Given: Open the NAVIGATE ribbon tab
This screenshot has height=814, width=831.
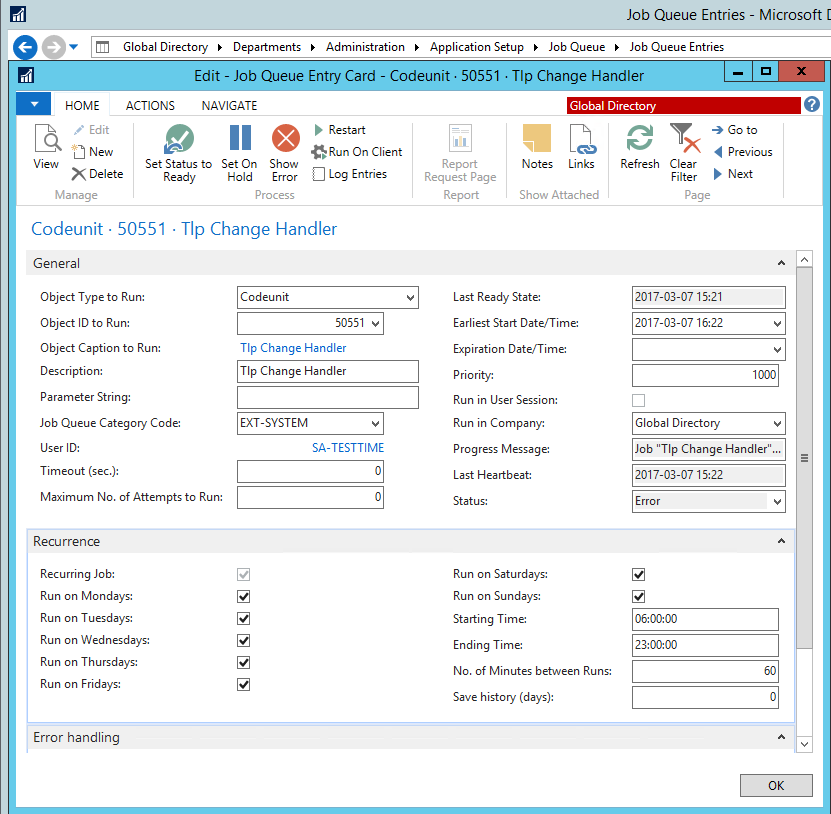Looking at the screenshot, I should (x=229, y=105).
